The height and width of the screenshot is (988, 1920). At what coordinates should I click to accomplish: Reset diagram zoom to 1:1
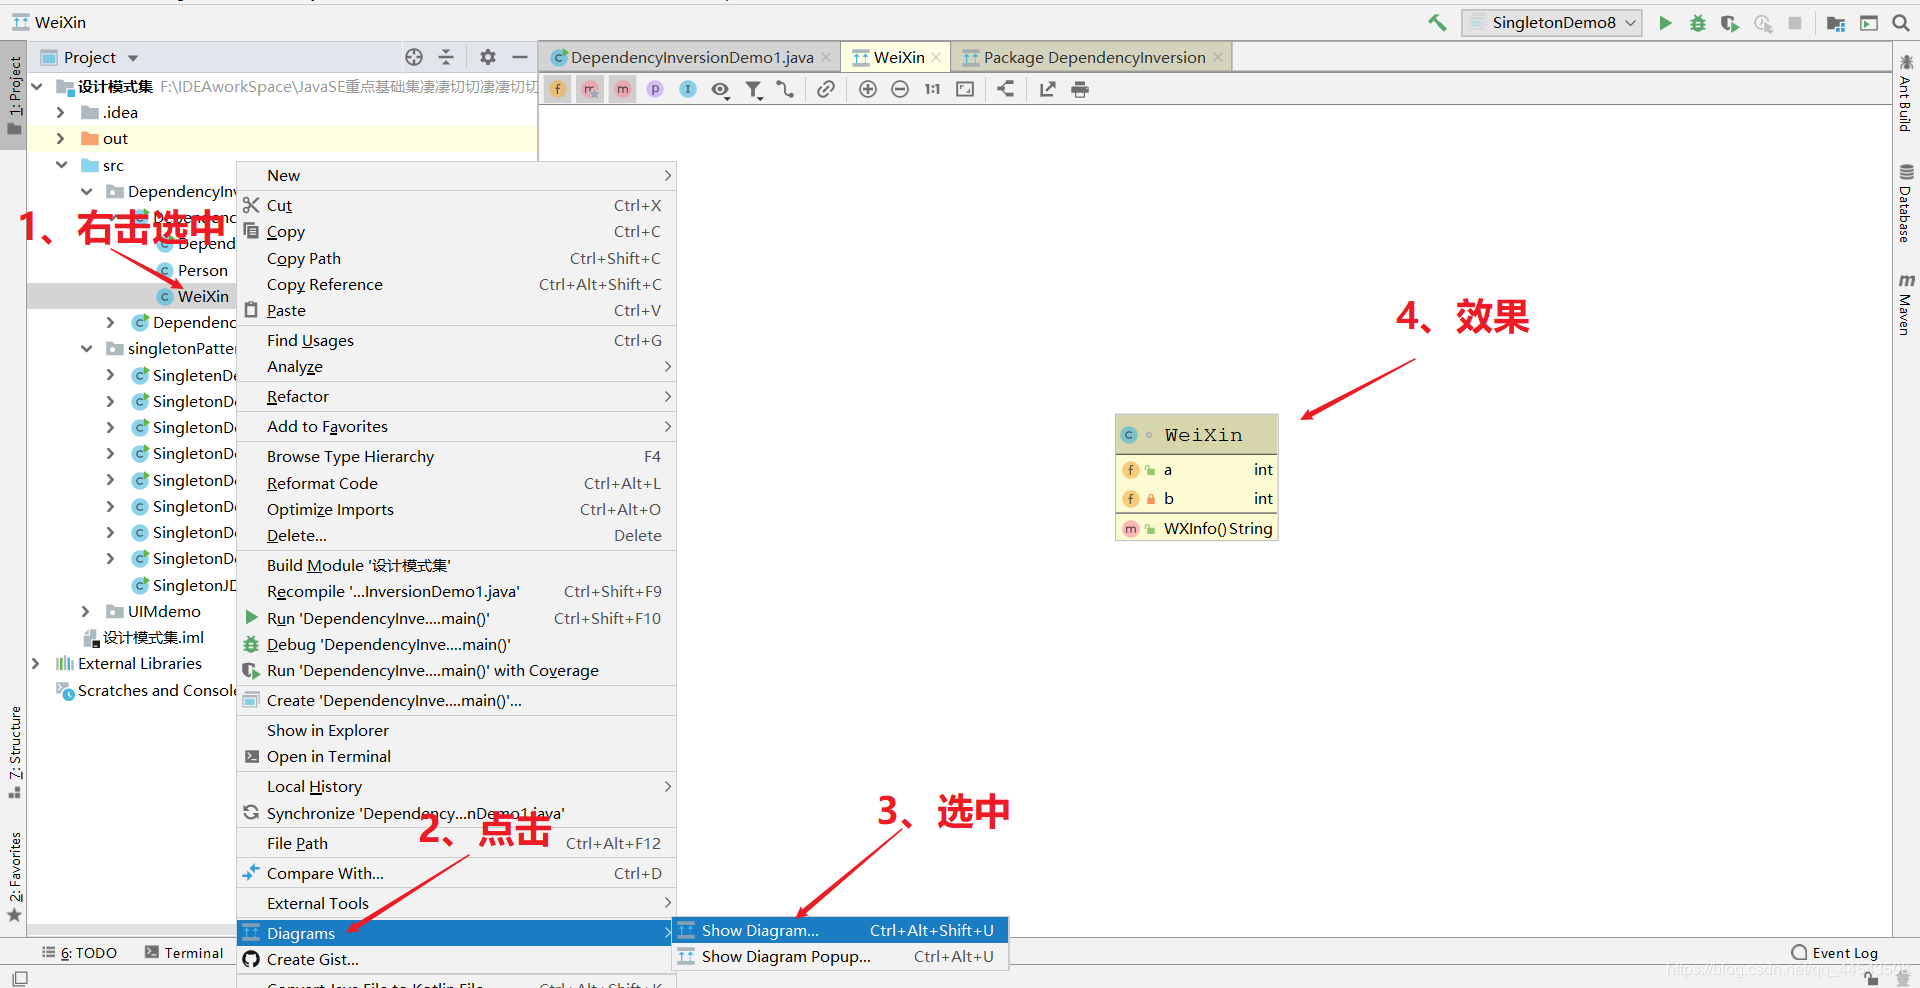click(x=932, y=89)
